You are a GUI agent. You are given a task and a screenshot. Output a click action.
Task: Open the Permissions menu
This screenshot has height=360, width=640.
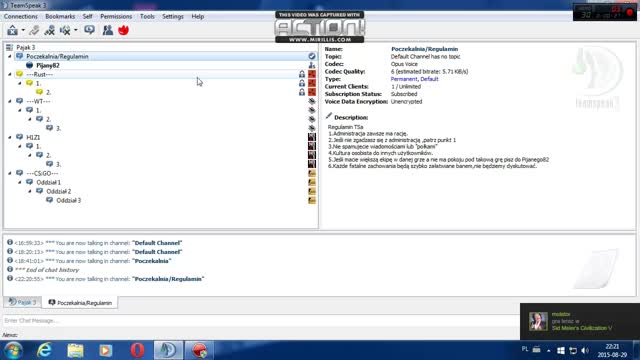(x=116, y=16)
